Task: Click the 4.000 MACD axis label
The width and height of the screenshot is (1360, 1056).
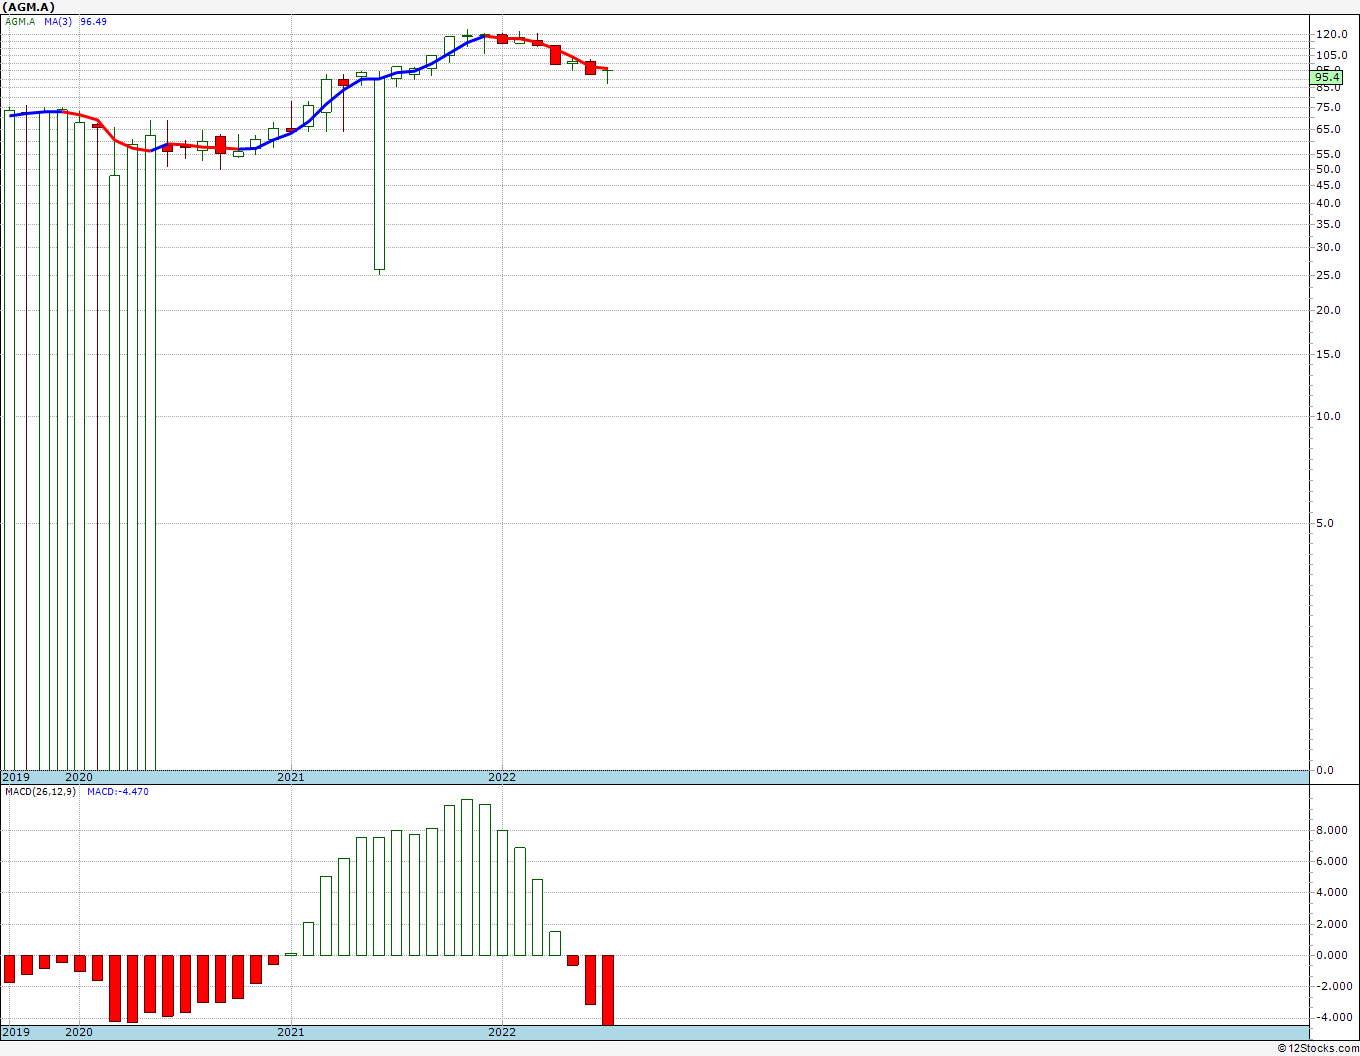Action: tap(1332, 893)
